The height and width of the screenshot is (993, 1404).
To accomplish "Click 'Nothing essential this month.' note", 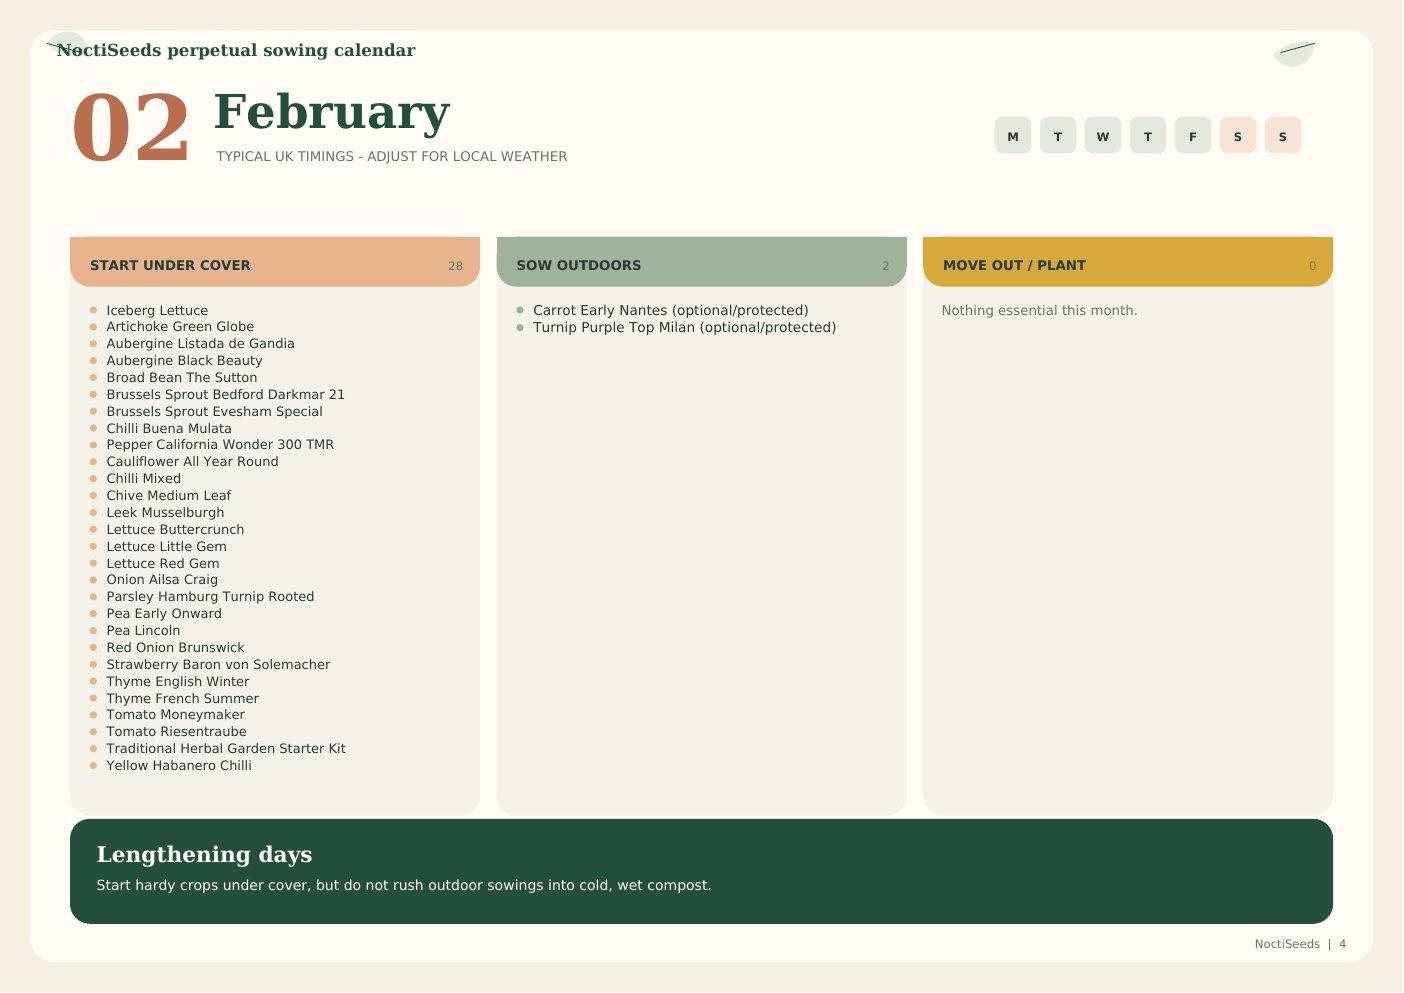I will click(1039, 311).
